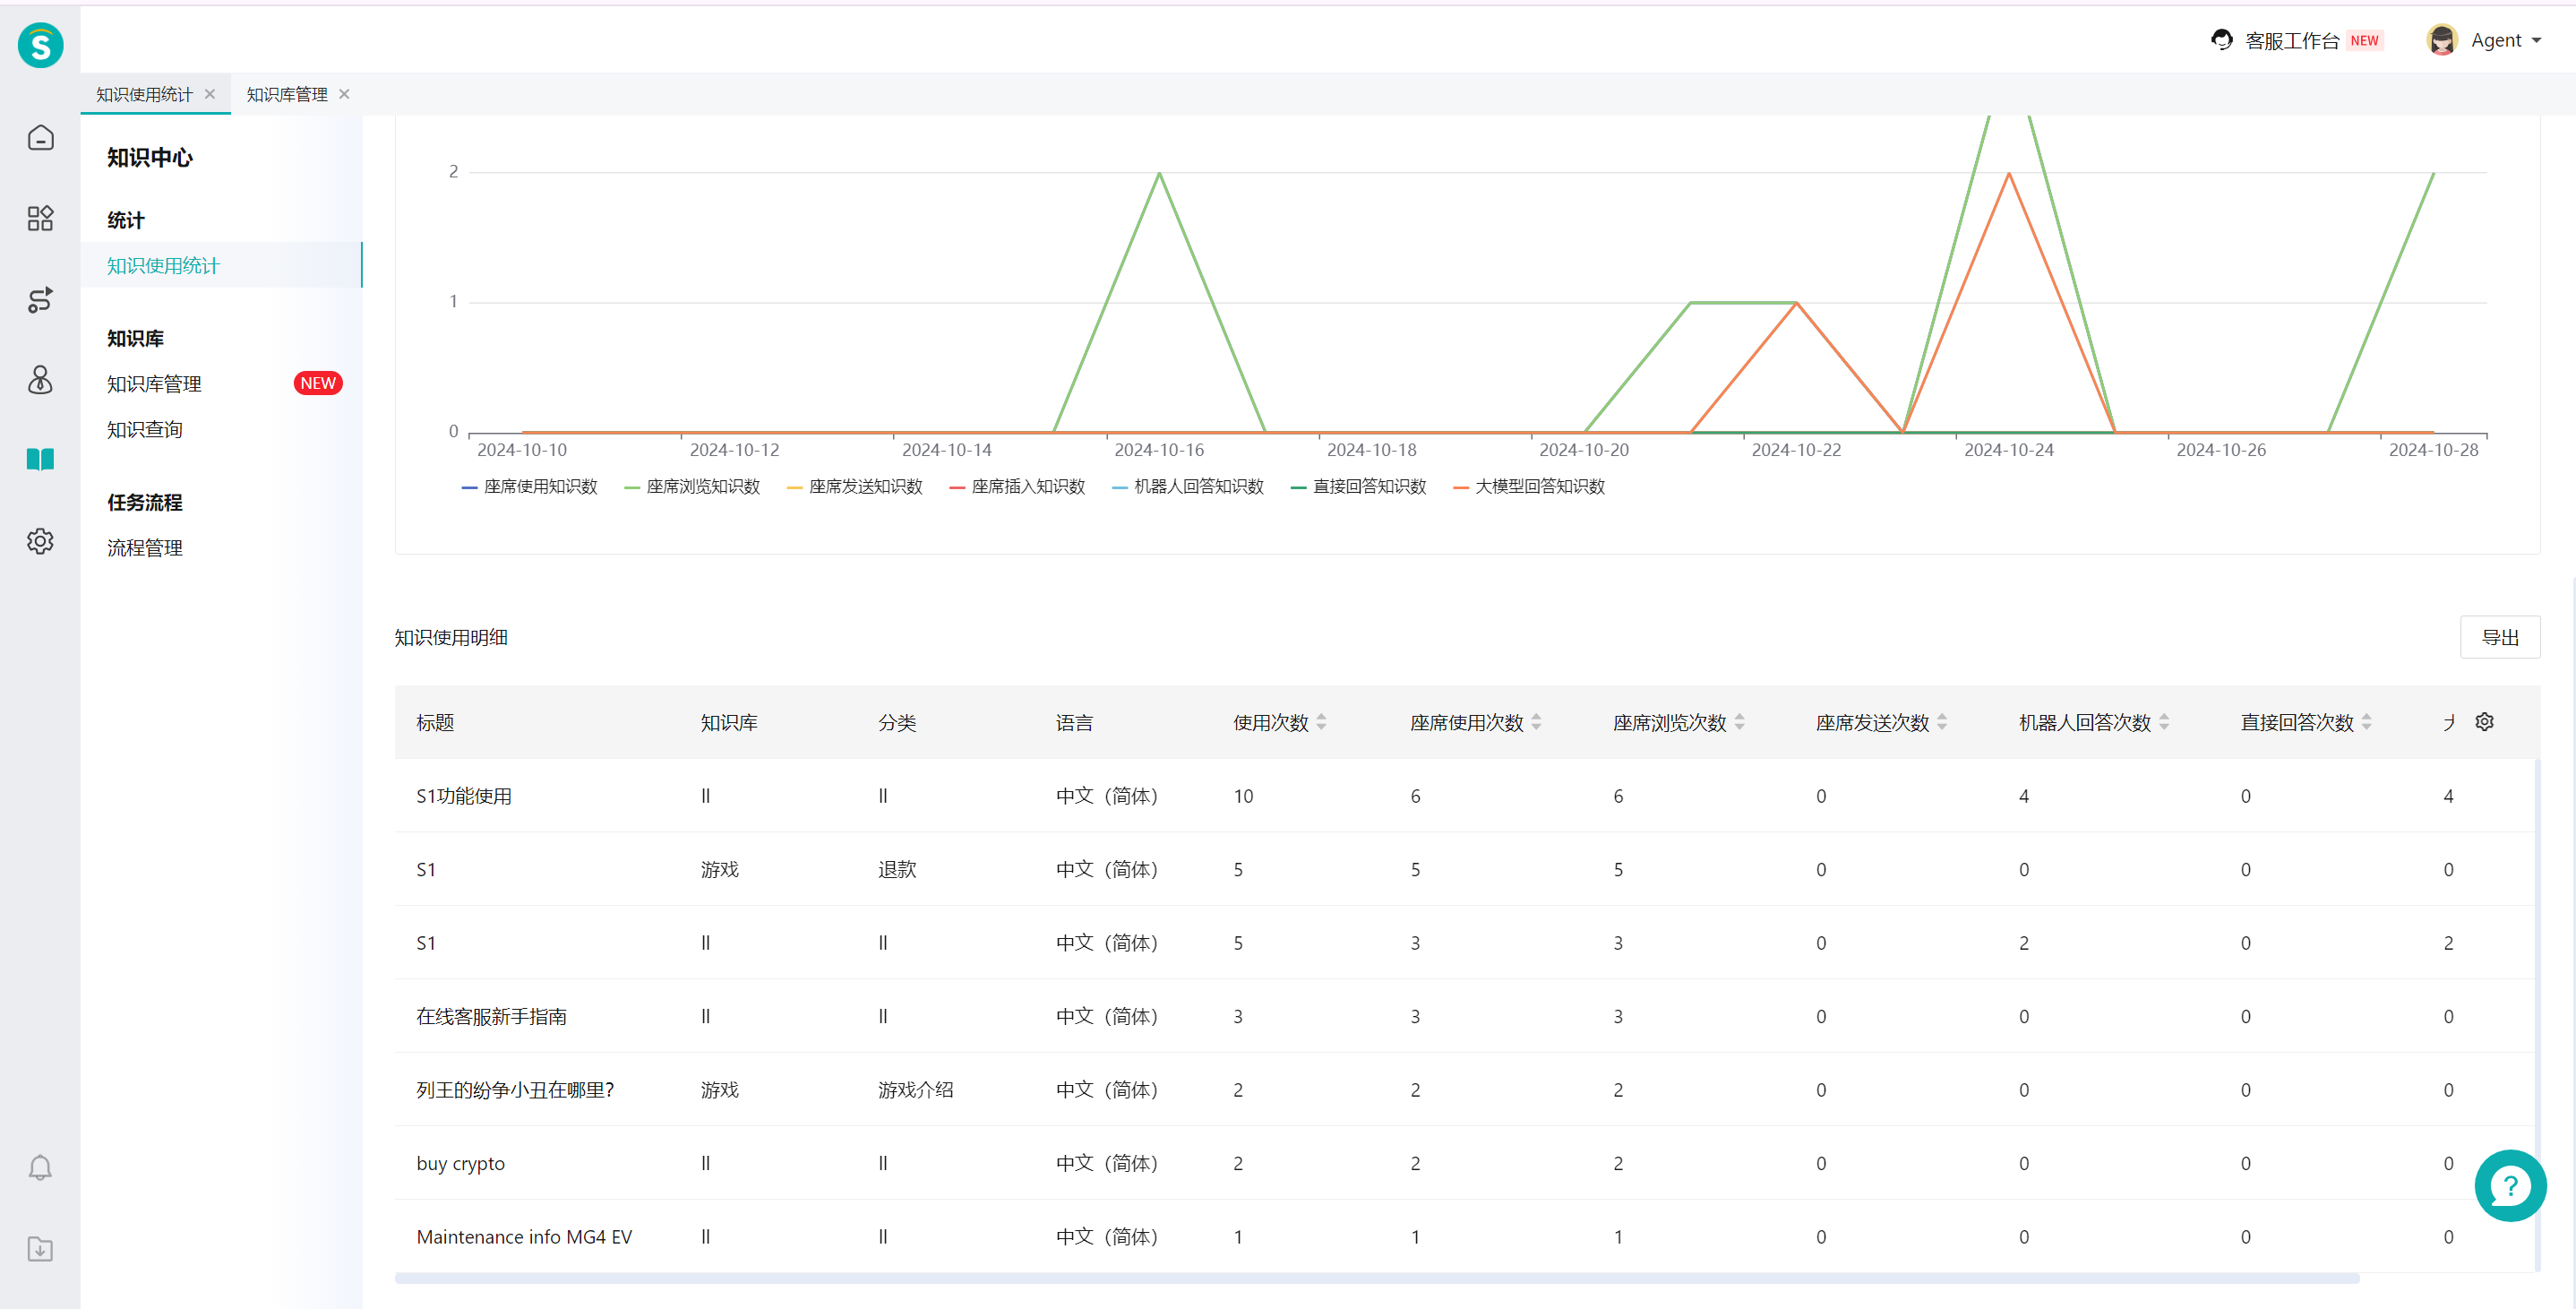The height and width of the screenshot is (1309, 2576).
Task: Click the 游戏介绍 category cell
Action: [915, 1090]
